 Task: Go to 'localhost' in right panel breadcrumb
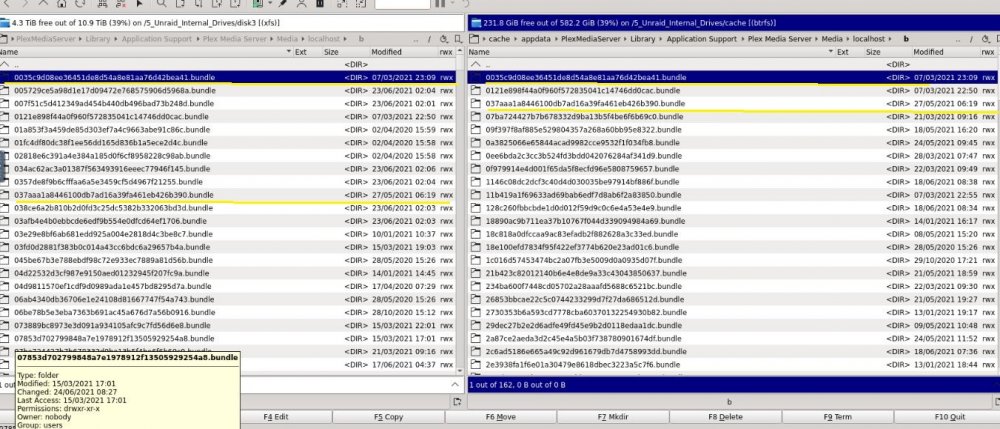point(869,39)
